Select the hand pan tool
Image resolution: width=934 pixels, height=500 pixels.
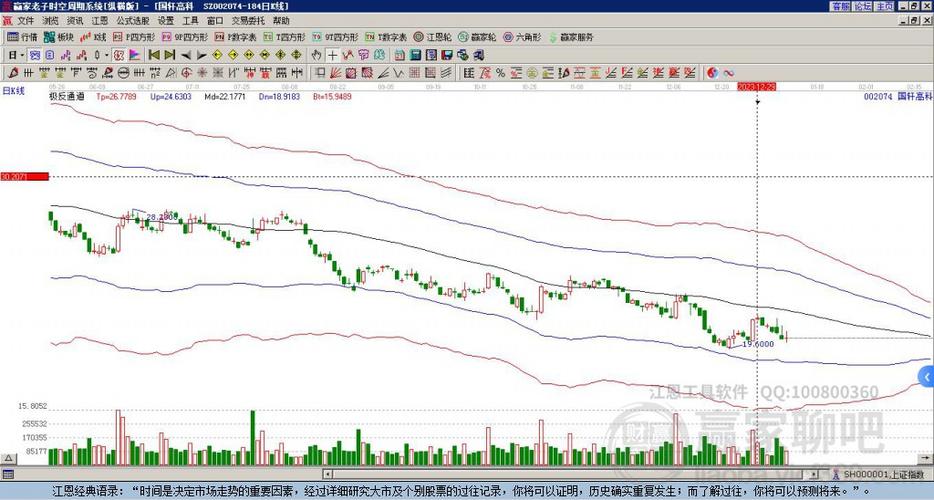317,55
